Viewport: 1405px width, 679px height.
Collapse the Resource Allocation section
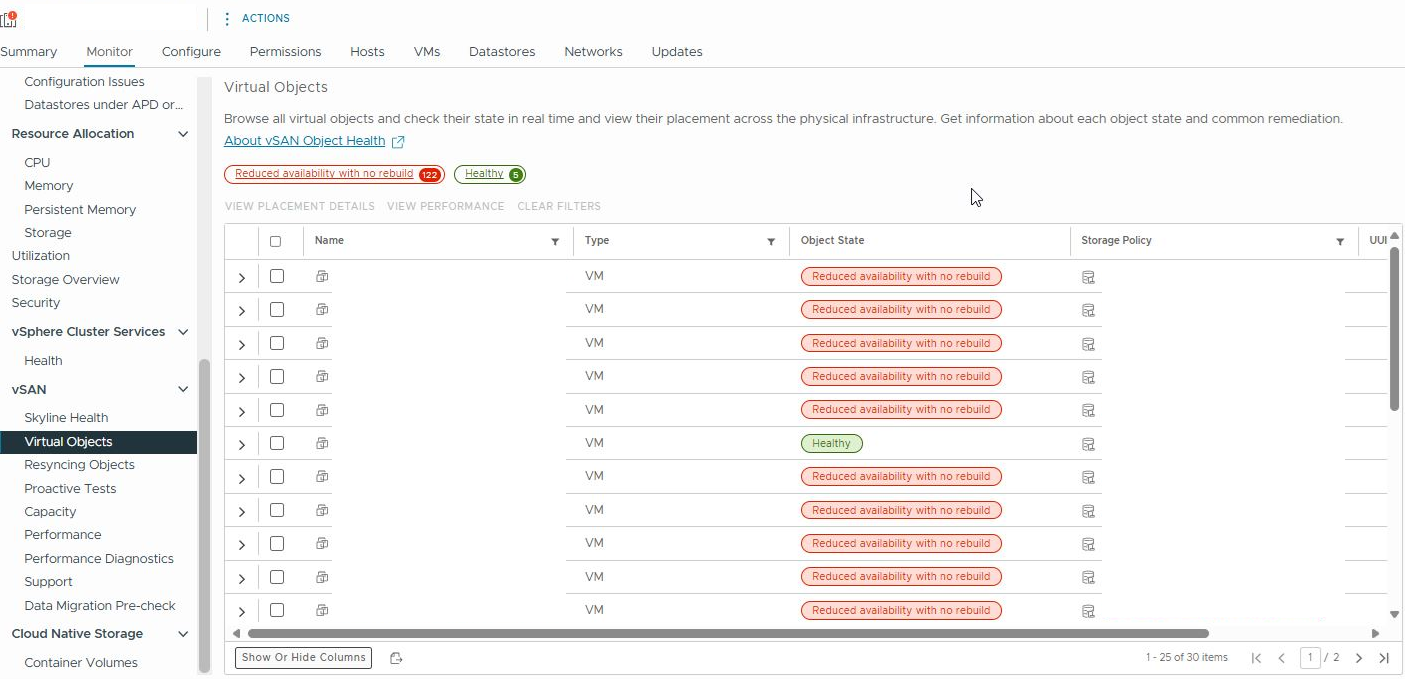click(183, 134)
